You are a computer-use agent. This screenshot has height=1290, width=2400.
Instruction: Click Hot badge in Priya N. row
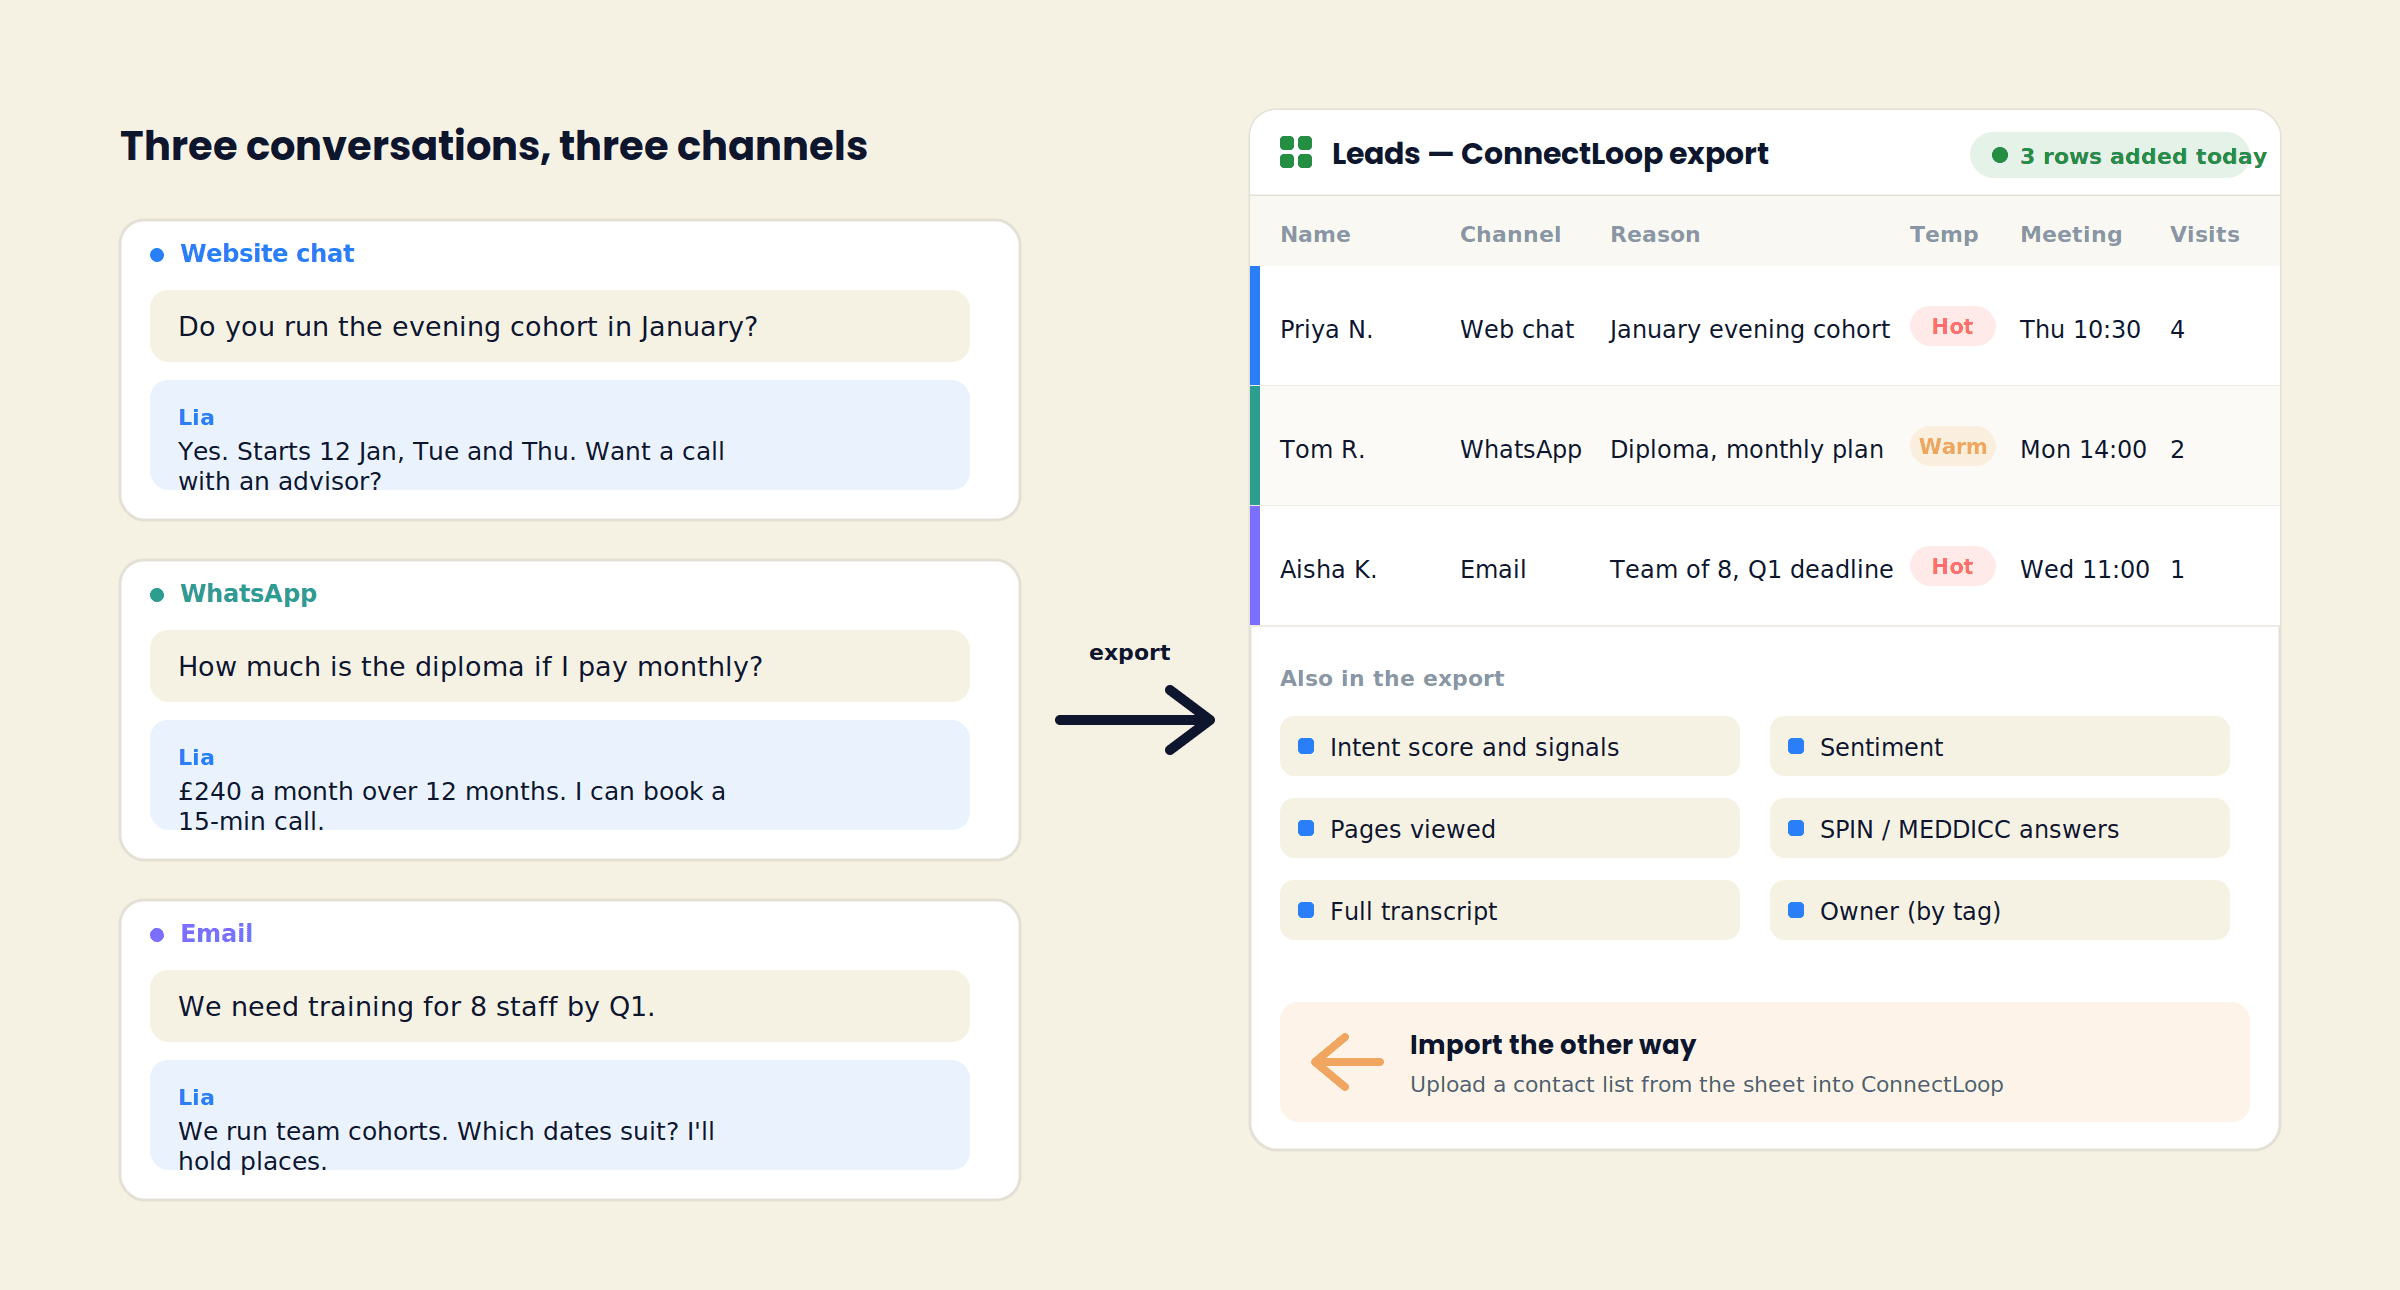1952,326
